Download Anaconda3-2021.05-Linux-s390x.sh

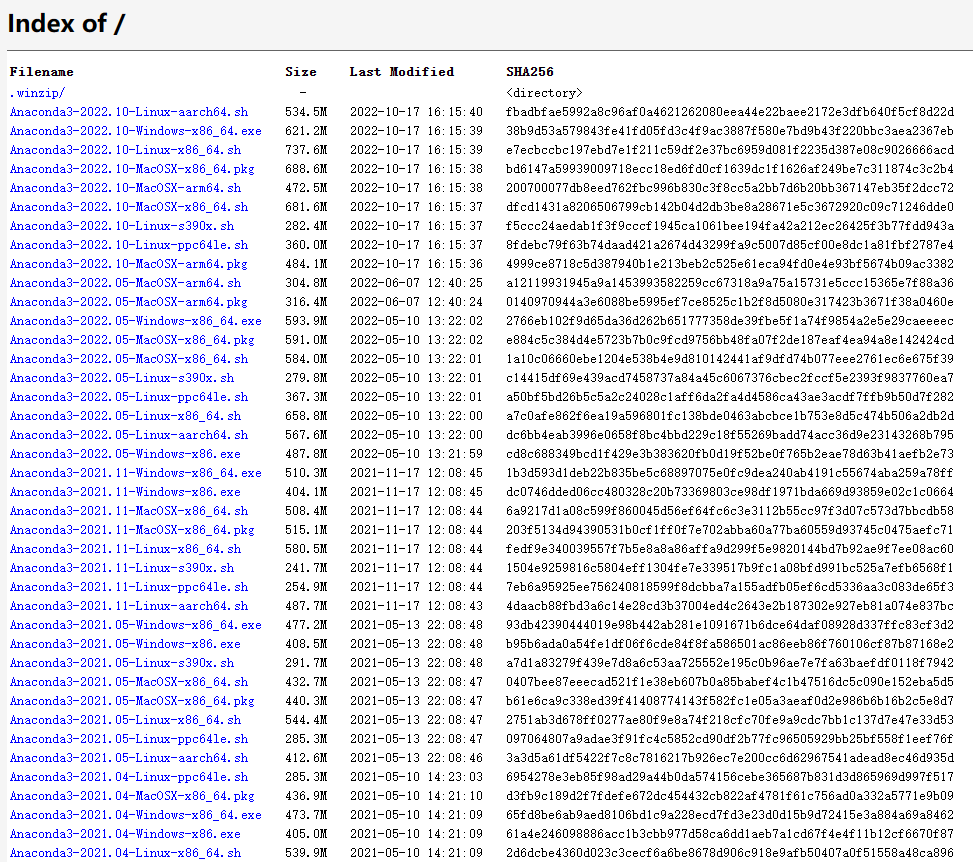coord(122,663)
